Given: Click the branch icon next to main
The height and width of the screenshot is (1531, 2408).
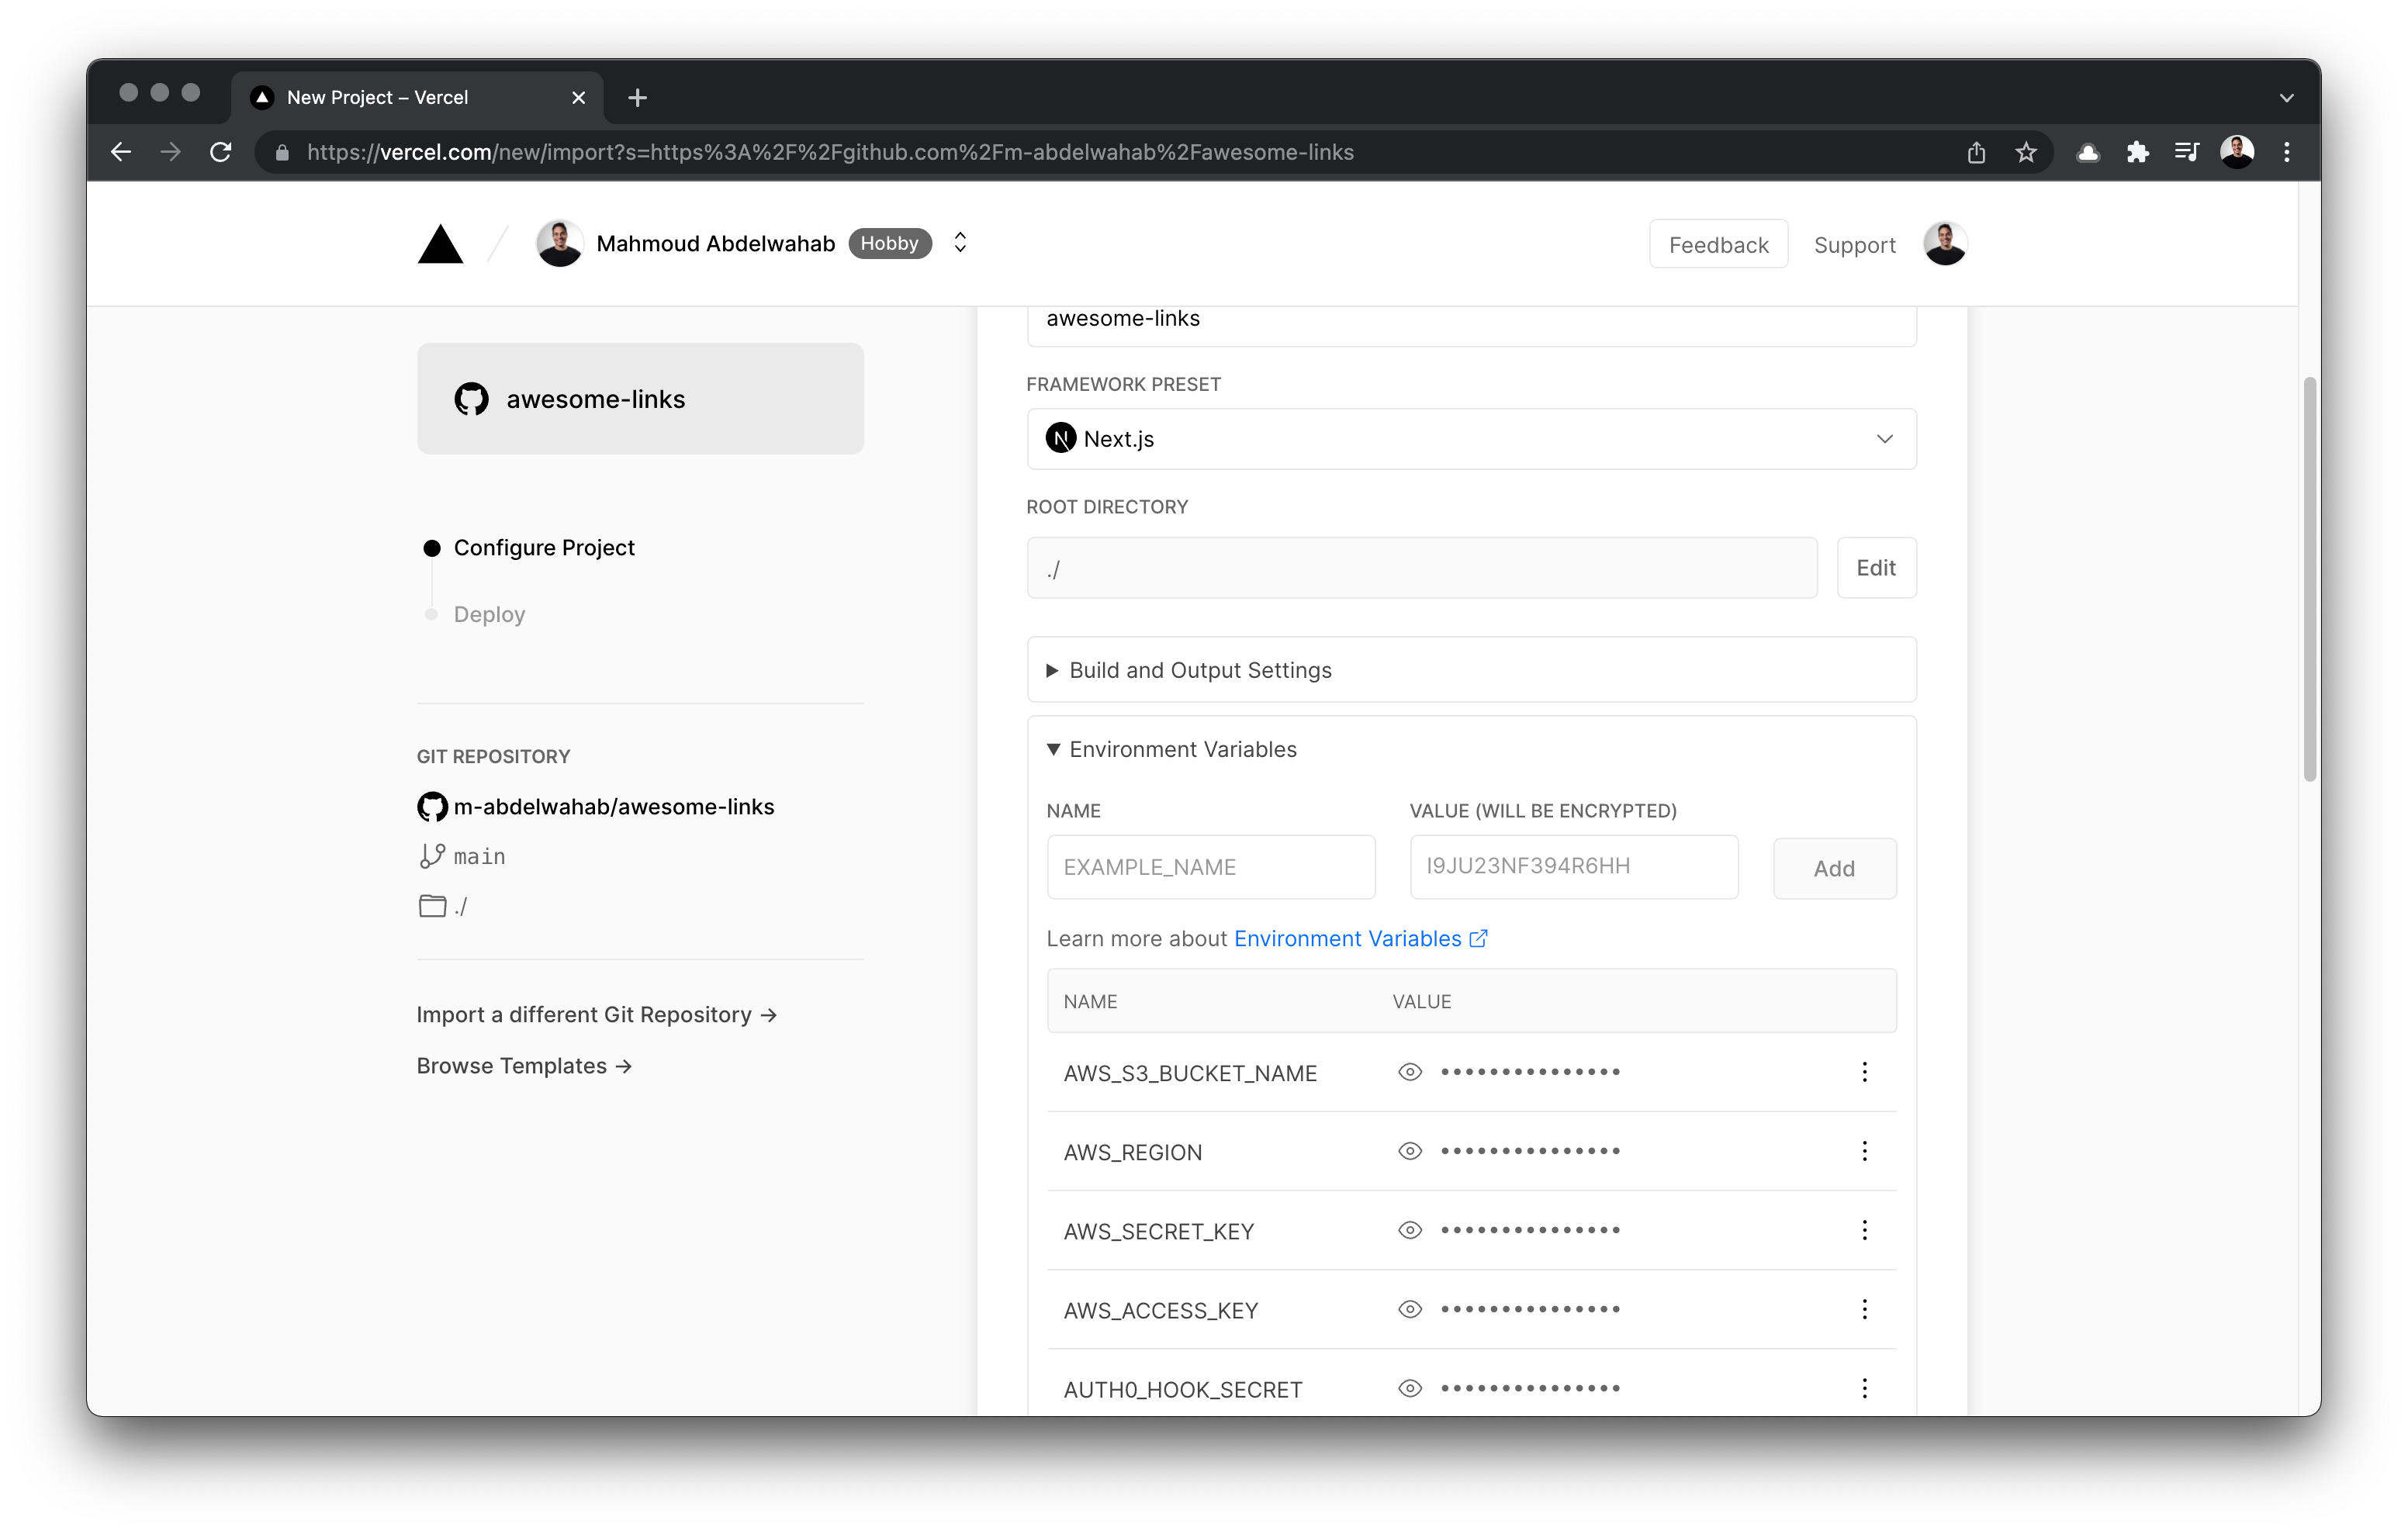Looking at the screenshot, I should coord(431,856).
